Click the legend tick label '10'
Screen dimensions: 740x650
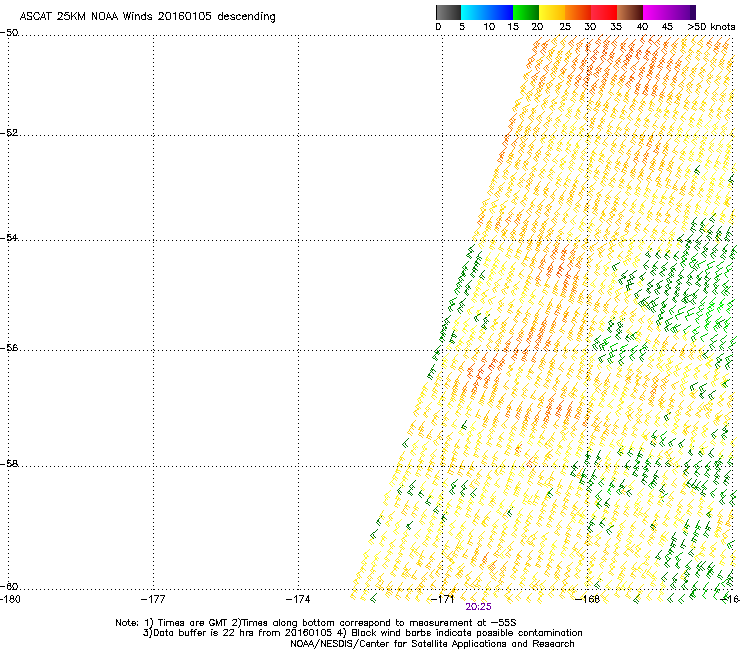point(489,27)
